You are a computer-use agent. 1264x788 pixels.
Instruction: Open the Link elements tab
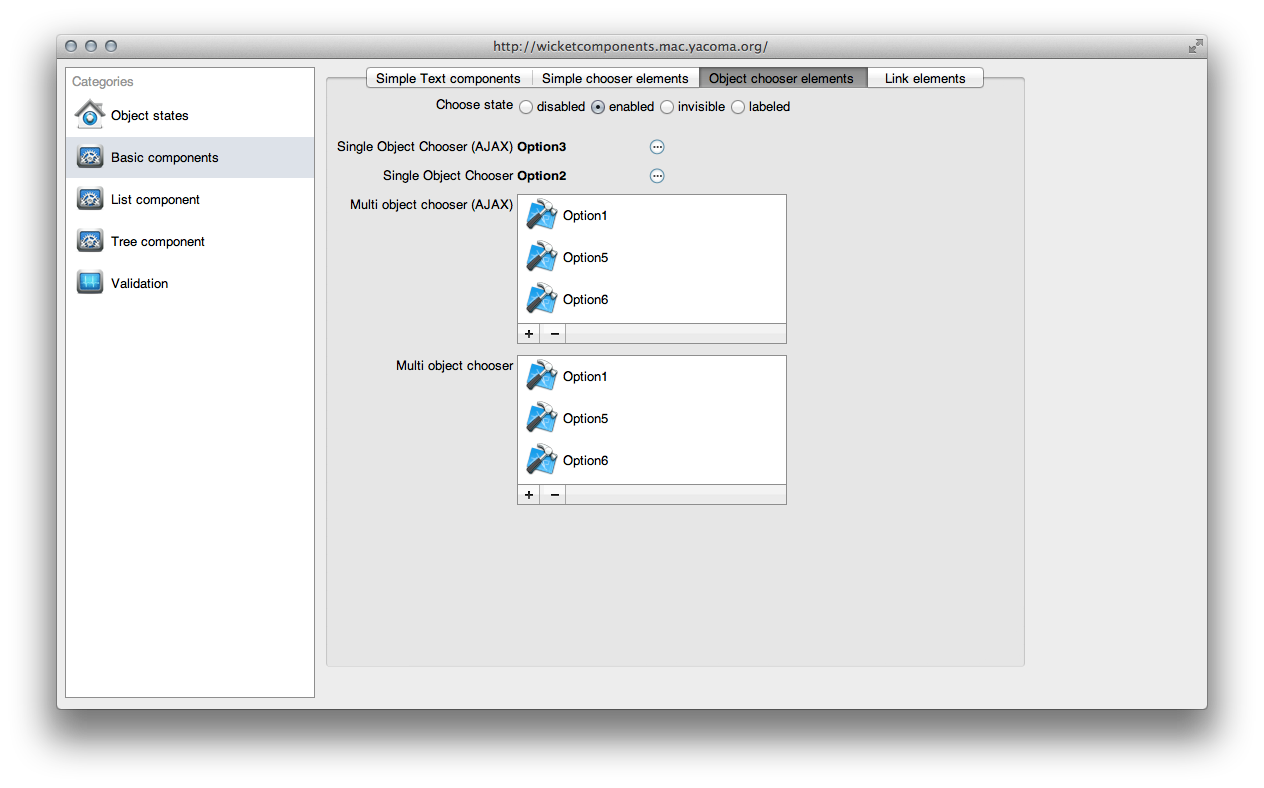924,78
